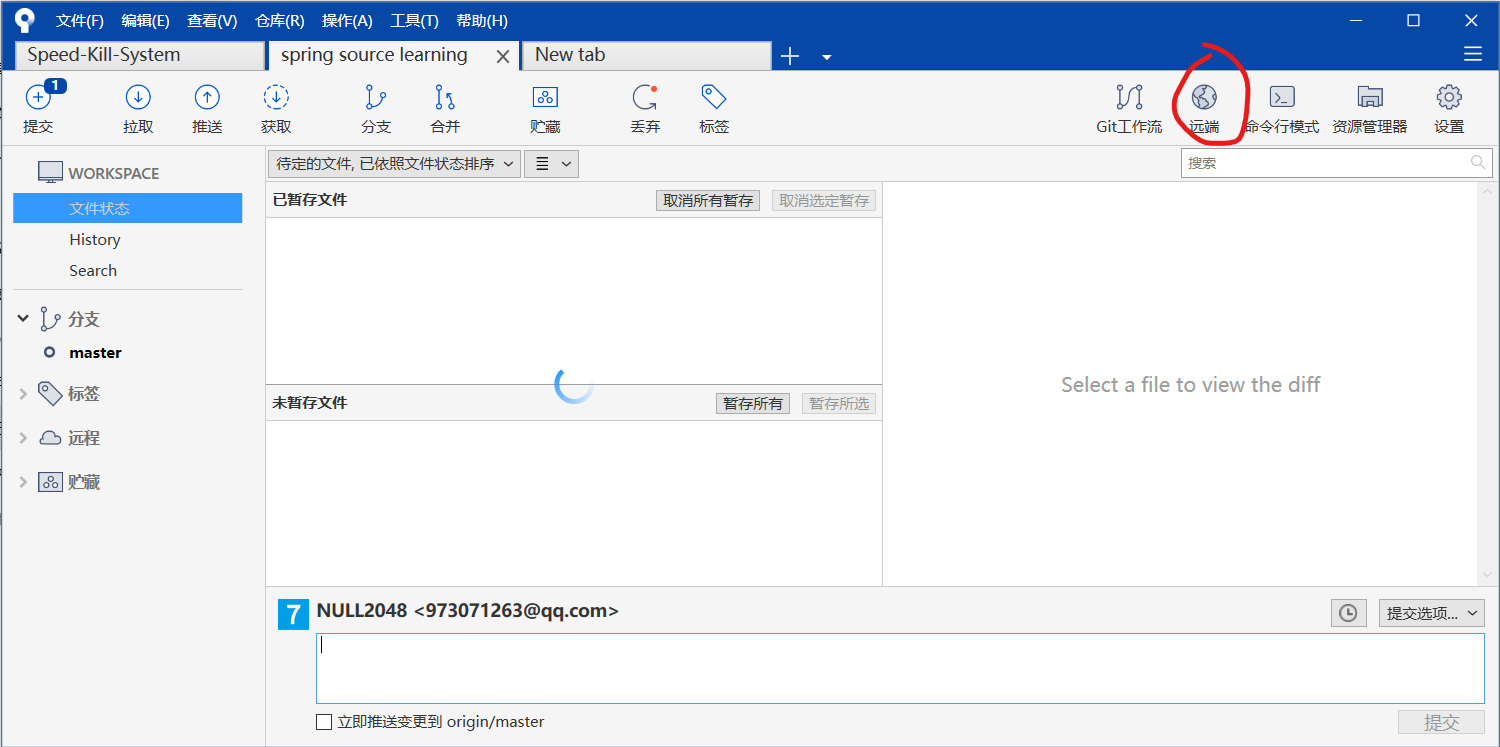This screenshot has height=747, width=1500.
Task: Expand the 贮藏 sidebar section
Action: 23,482
